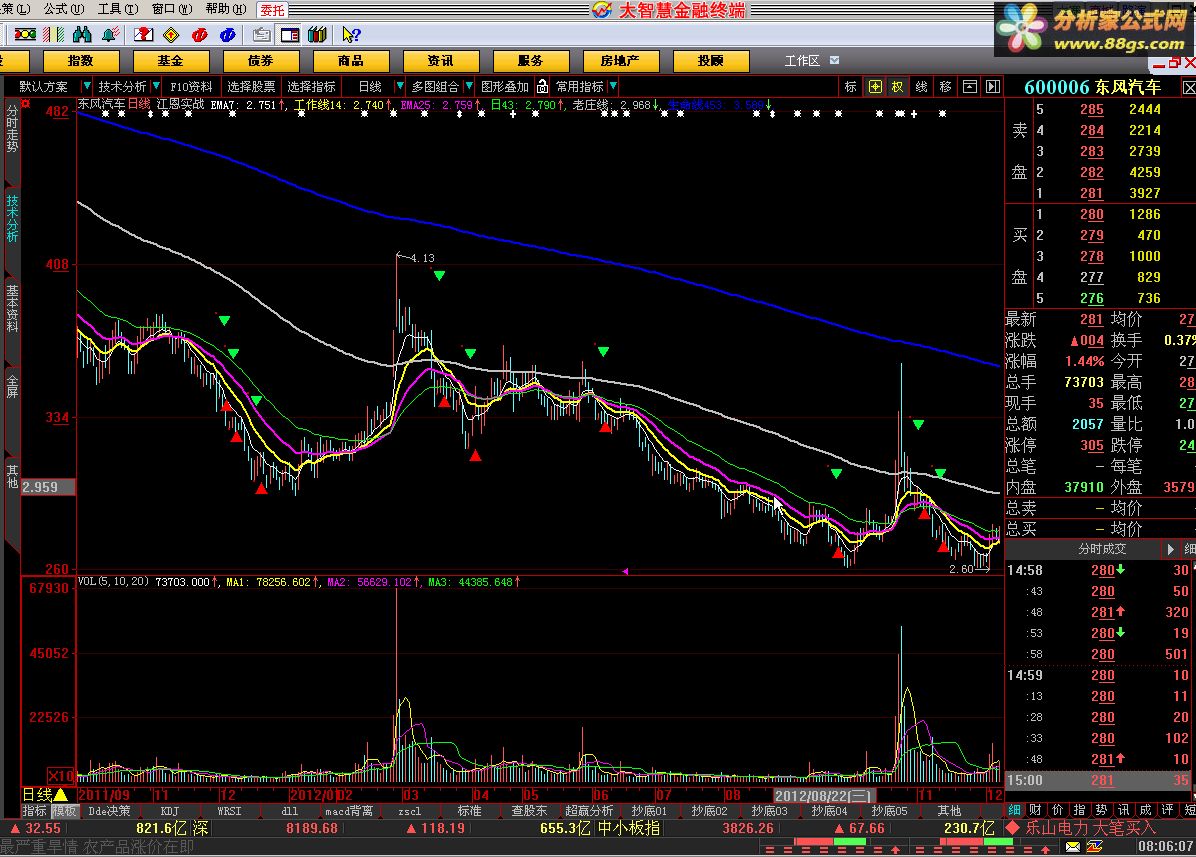
Task: Click the 乐山电力 大笔买入 ticker message
Action: tap(1091, 827)
